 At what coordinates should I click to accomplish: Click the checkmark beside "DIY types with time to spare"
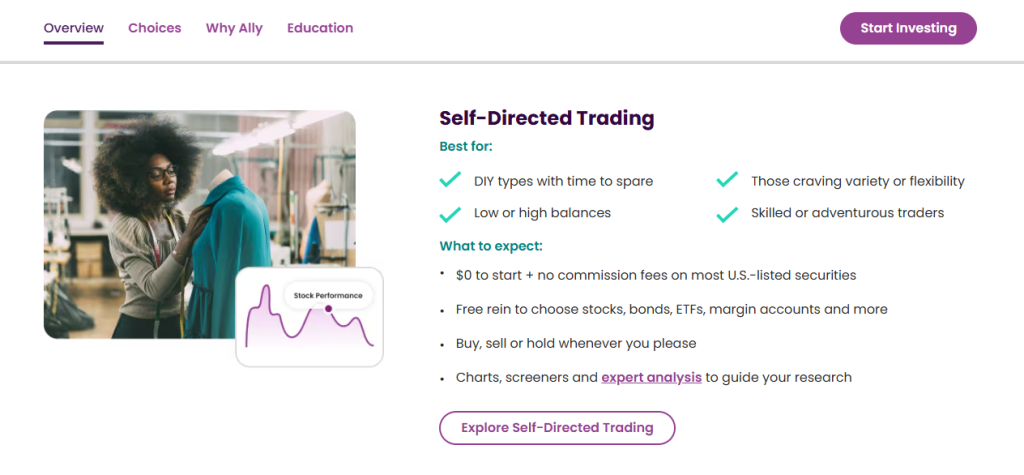tap(450, 181)
